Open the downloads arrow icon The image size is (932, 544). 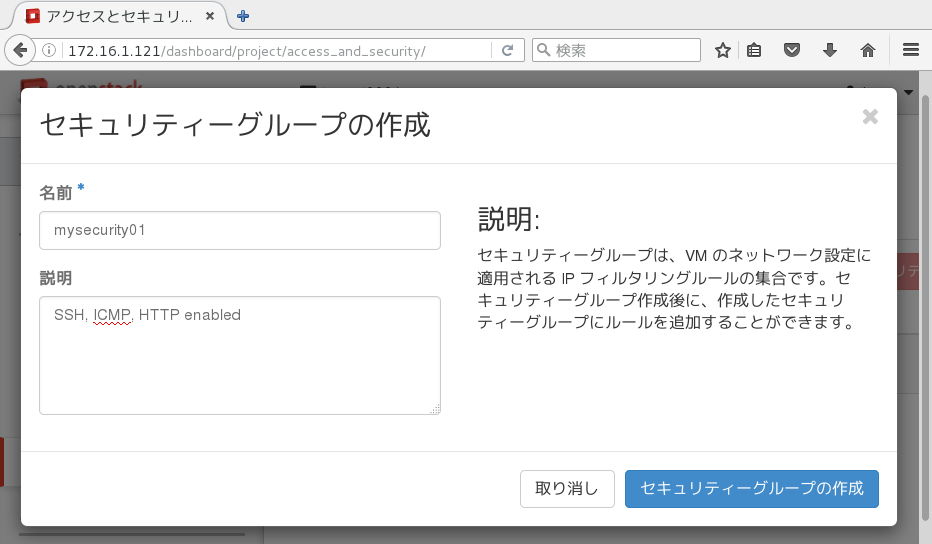point(830,51)
